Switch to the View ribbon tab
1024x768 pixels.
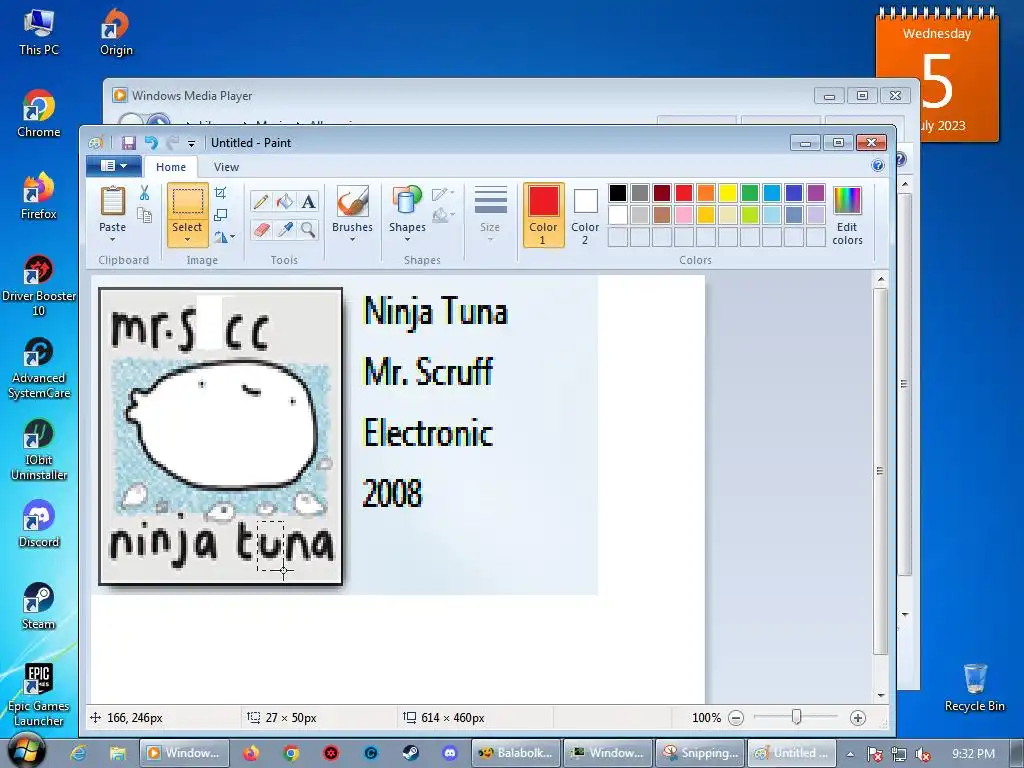[227, 167]
